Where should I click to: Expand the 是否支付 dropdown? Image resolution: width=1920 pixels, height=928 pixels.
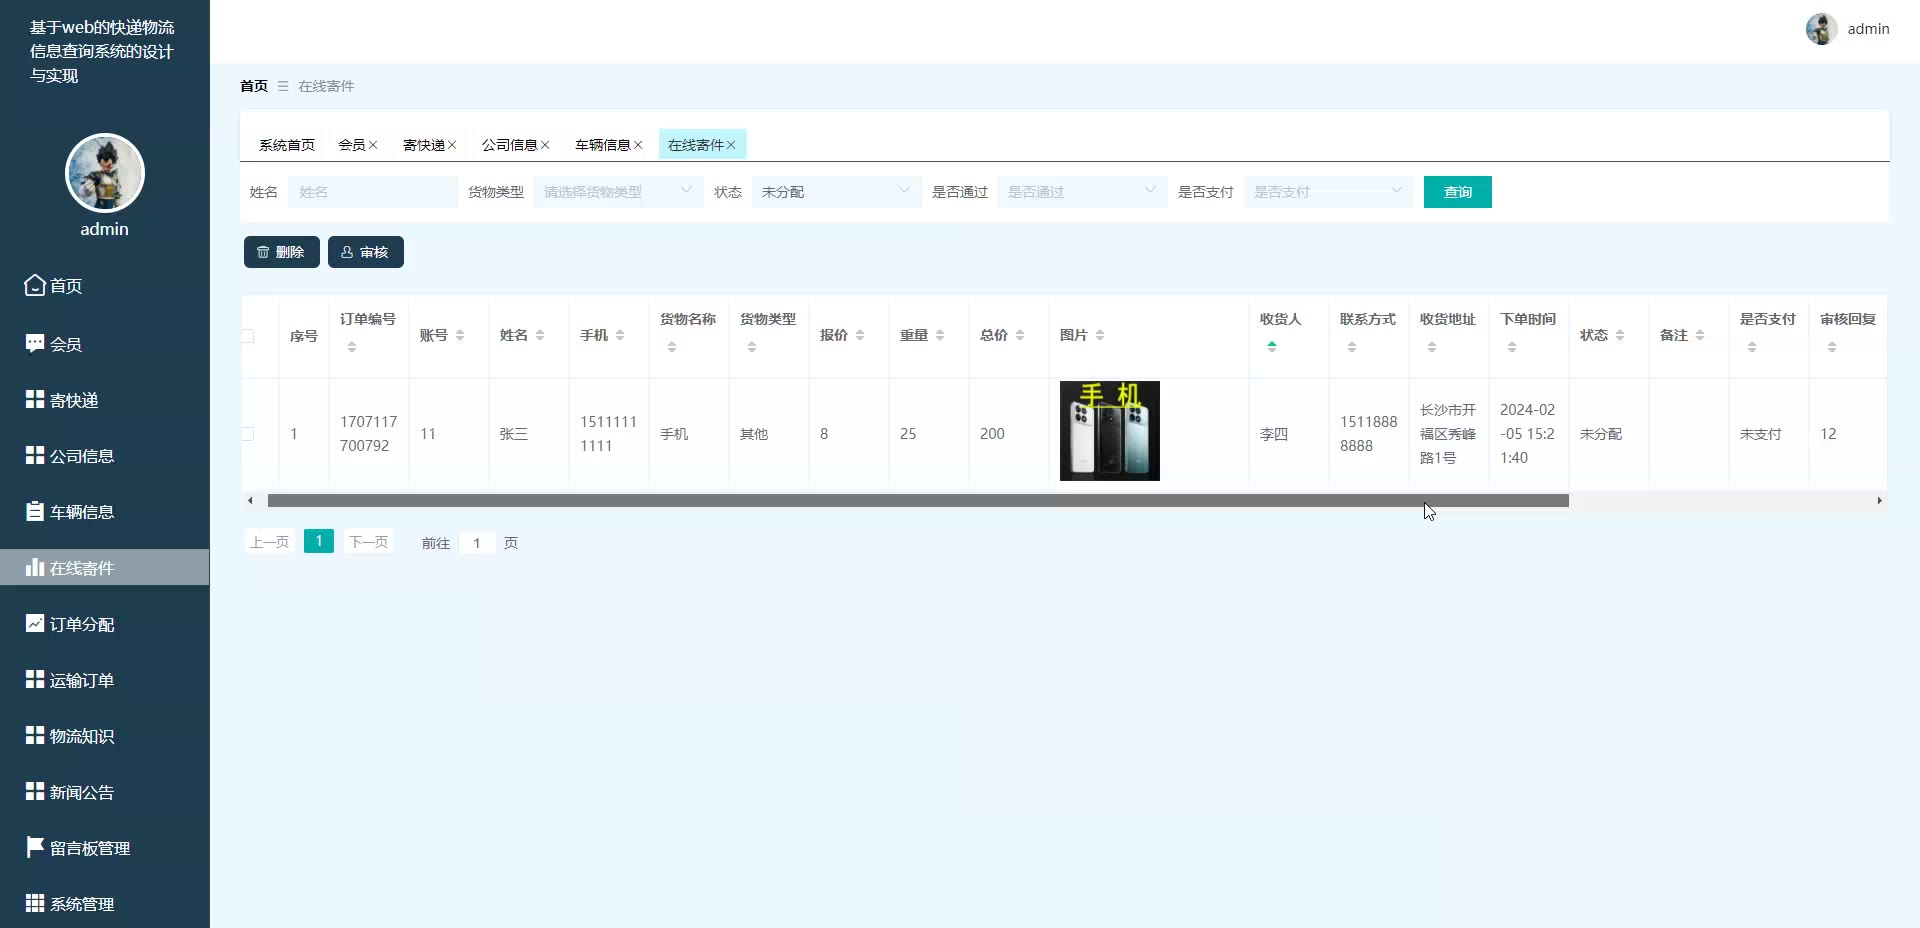pyautogui.click(x=1328, y=192)
